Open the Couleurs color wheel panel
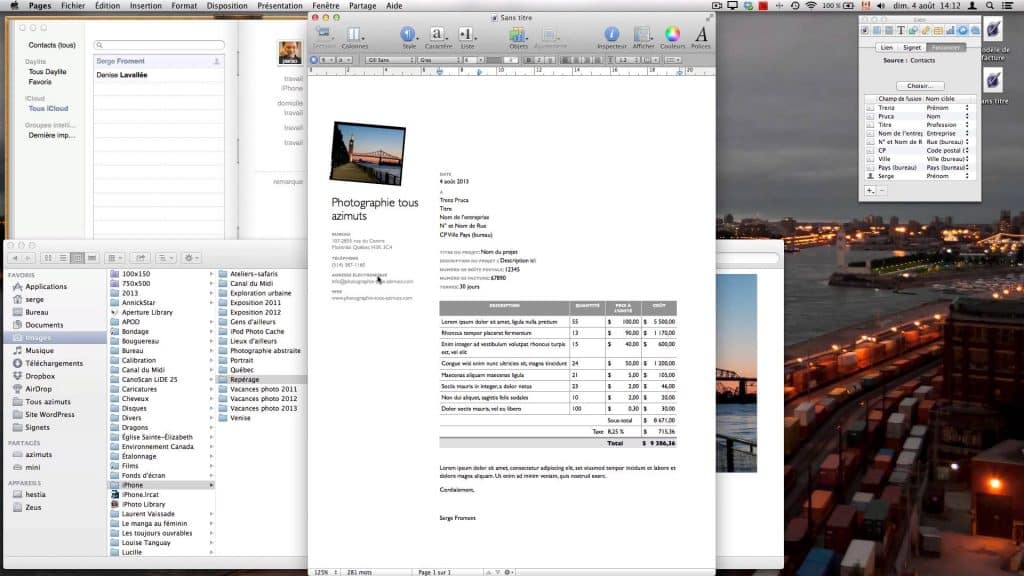Image resolution: width=1024 pixels, height=576 pixels. pos(672,35)
